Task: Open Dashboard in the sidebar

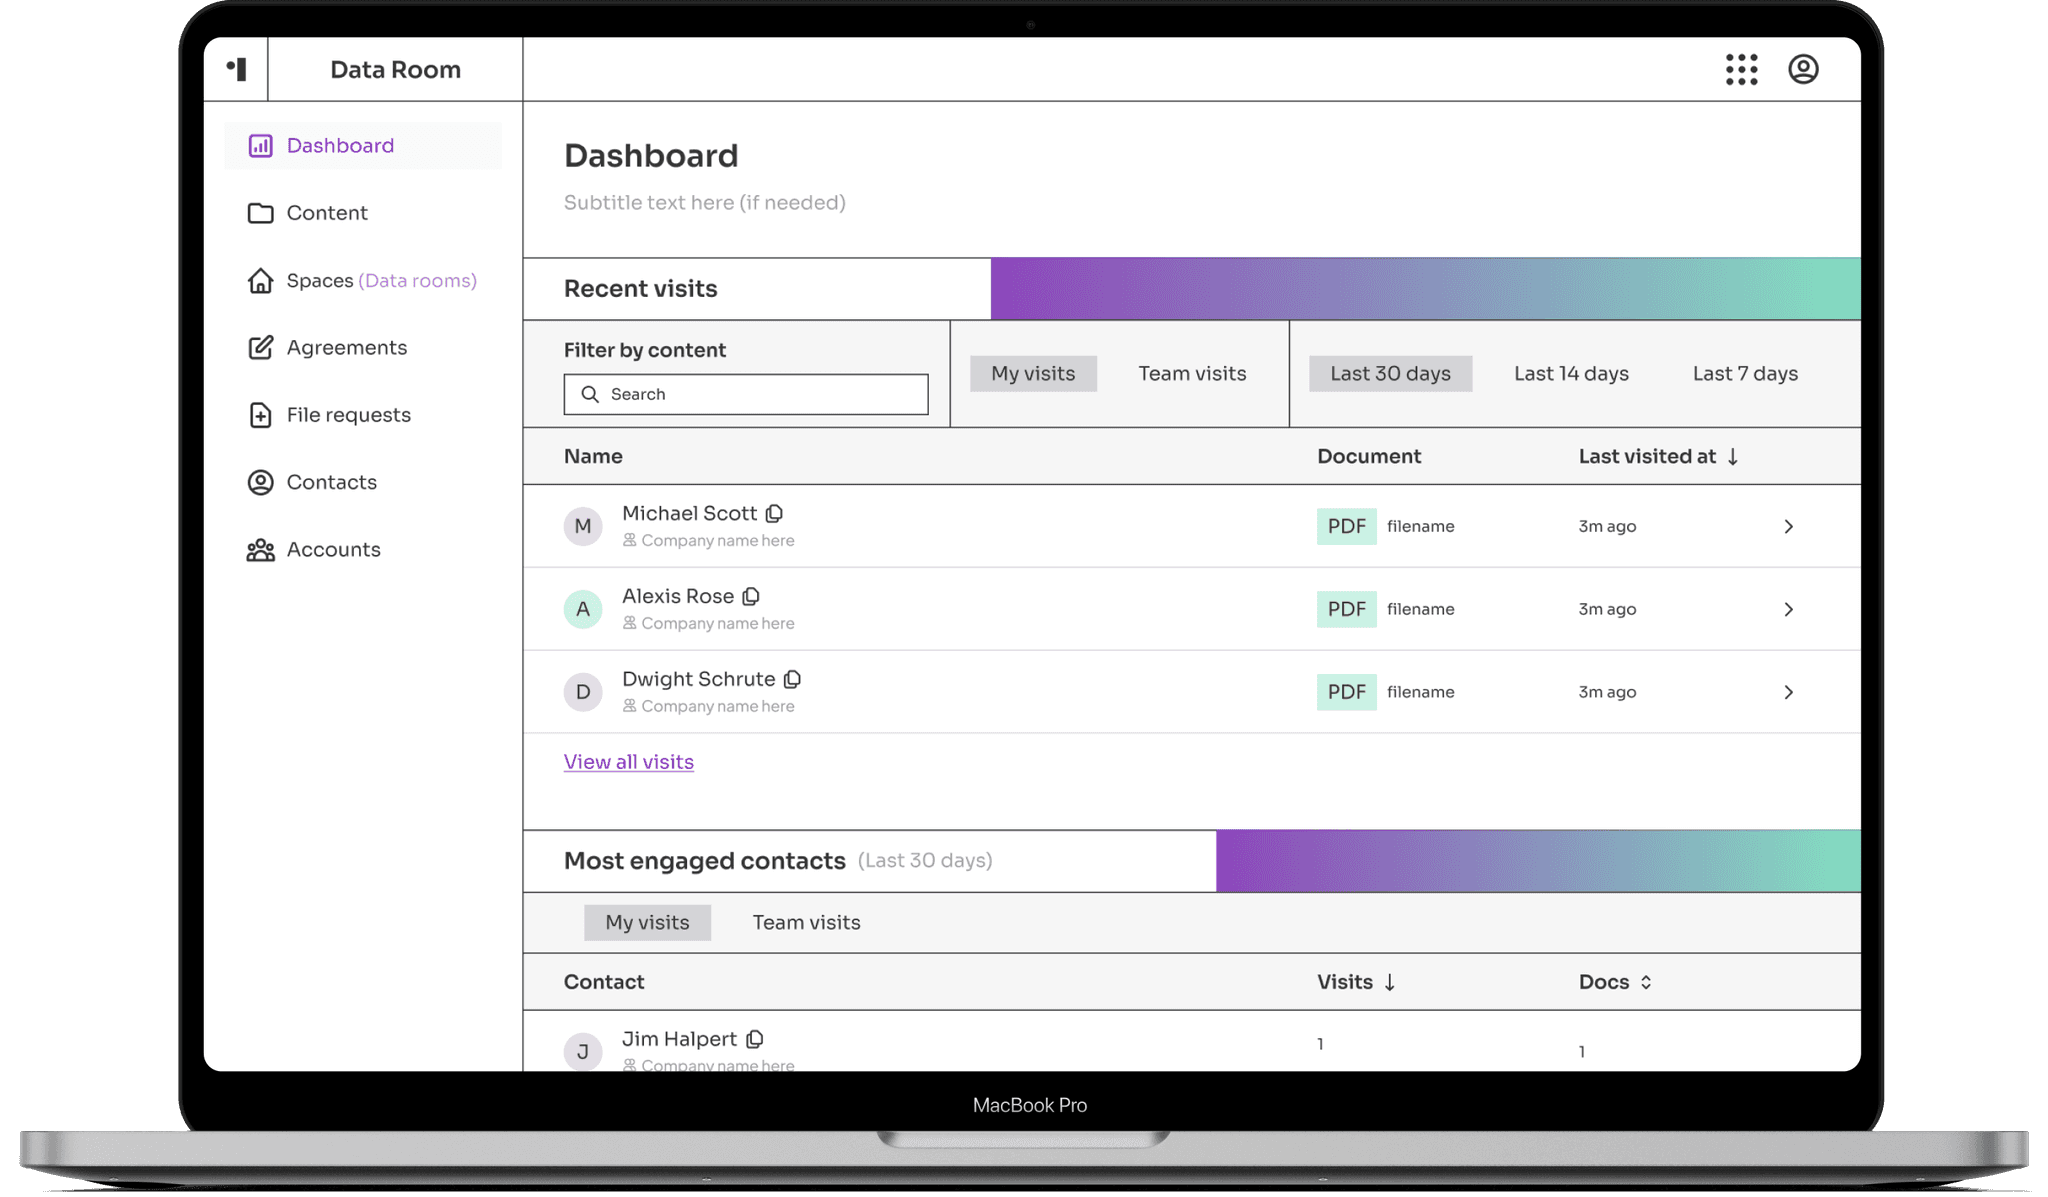Action: point(363,146)
